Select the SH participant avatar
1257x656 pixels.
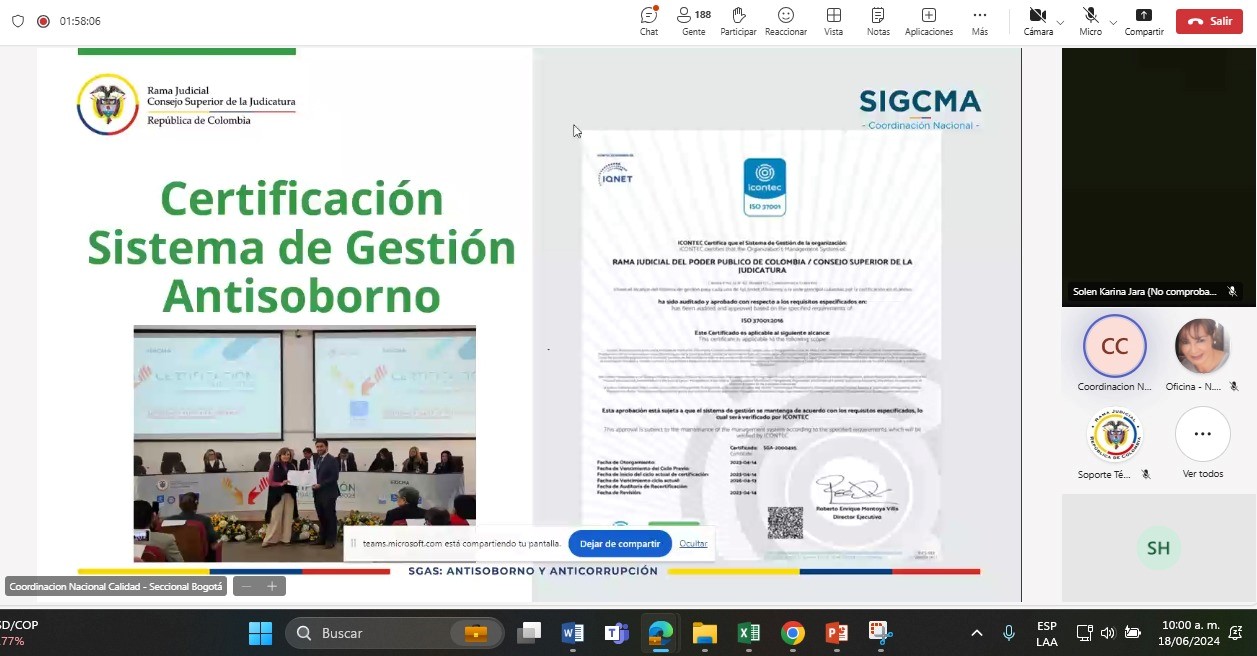1158,548
